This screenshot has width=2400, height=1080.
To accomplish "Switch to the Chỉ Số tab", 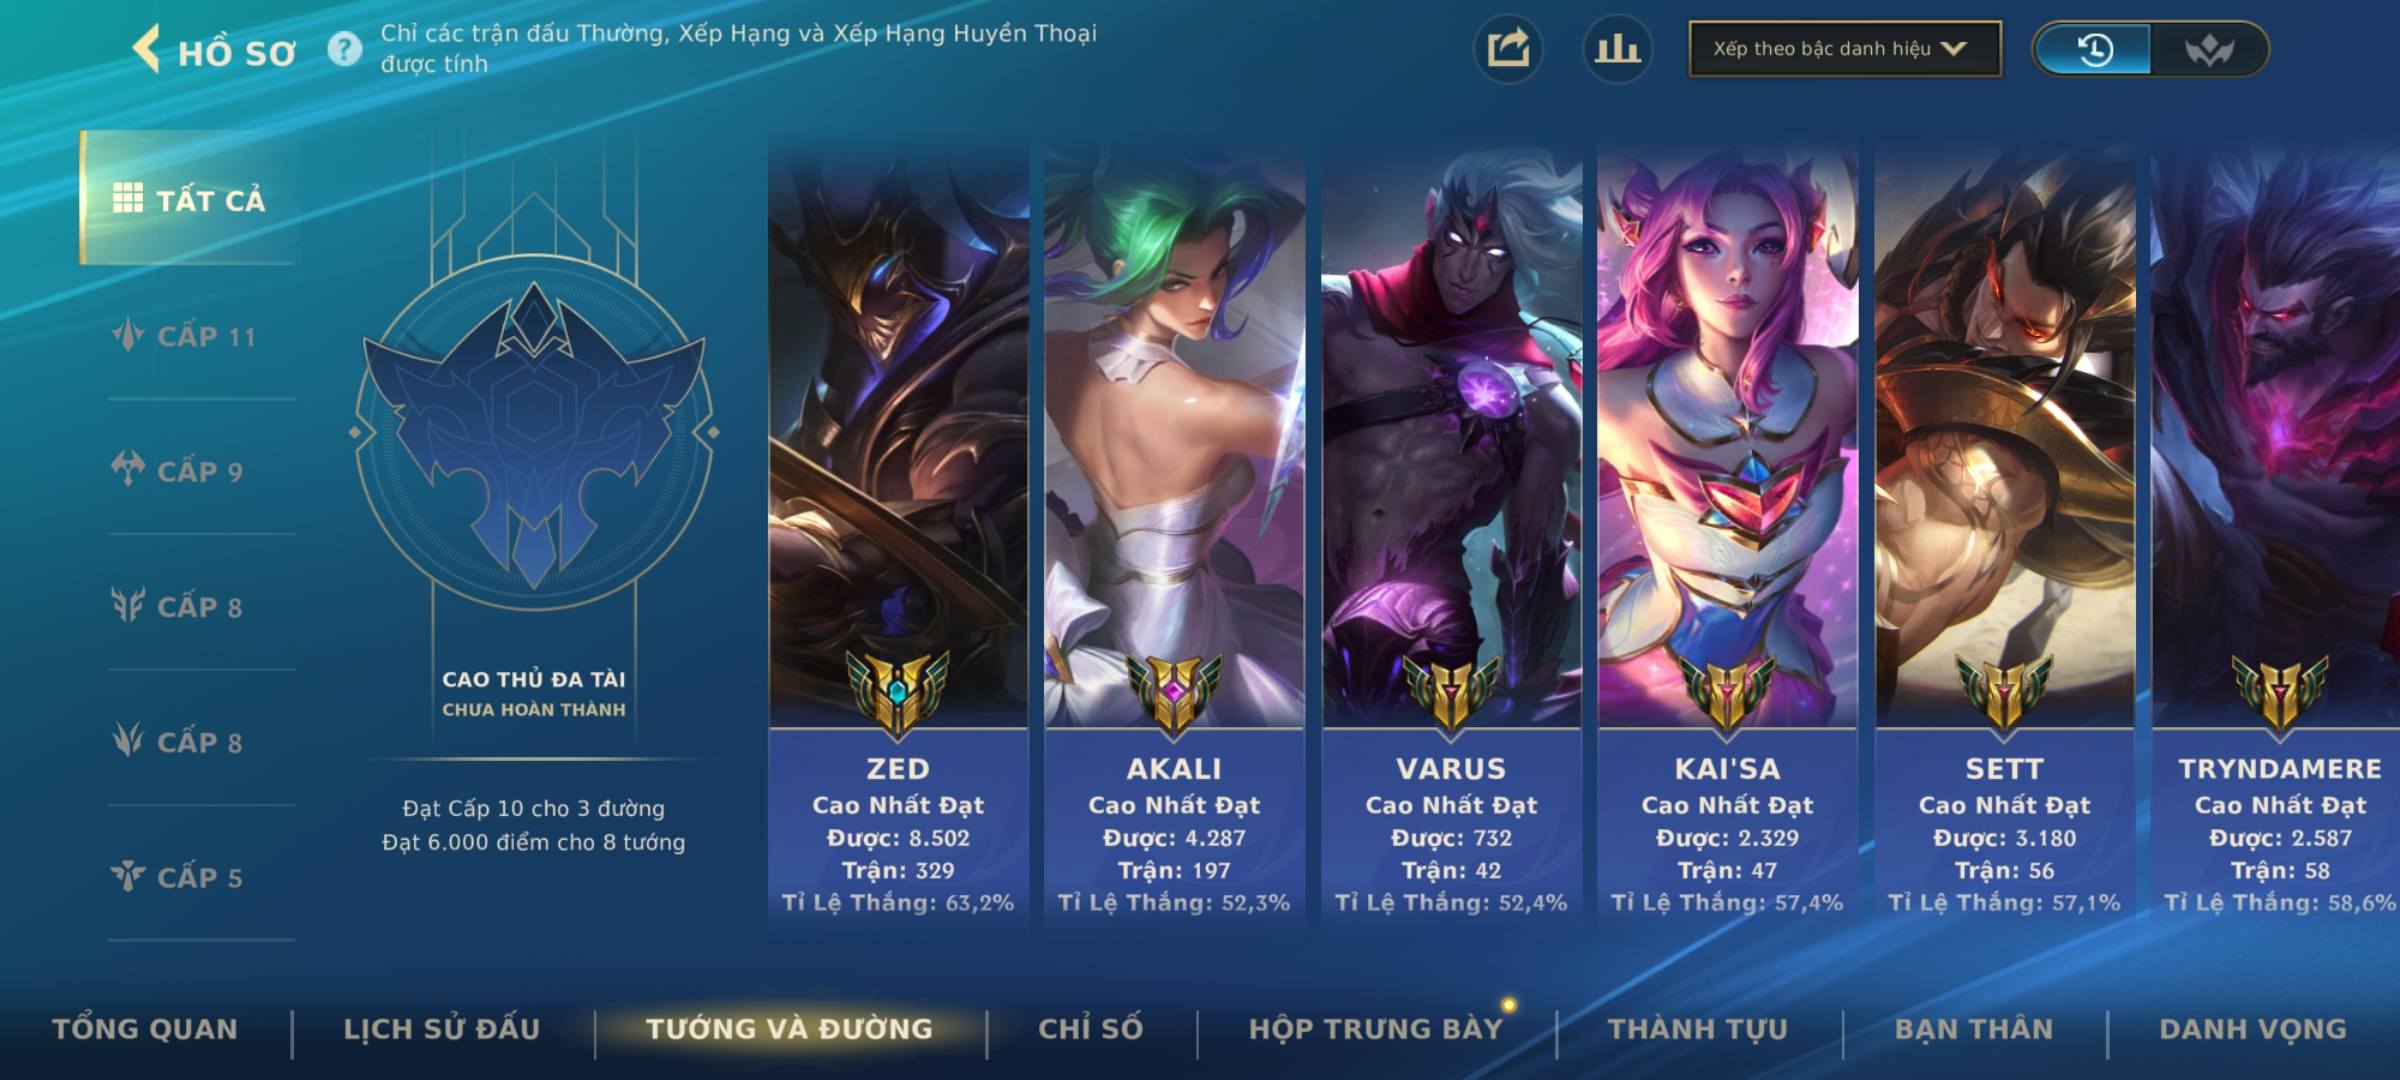I will (1090, 1029).
